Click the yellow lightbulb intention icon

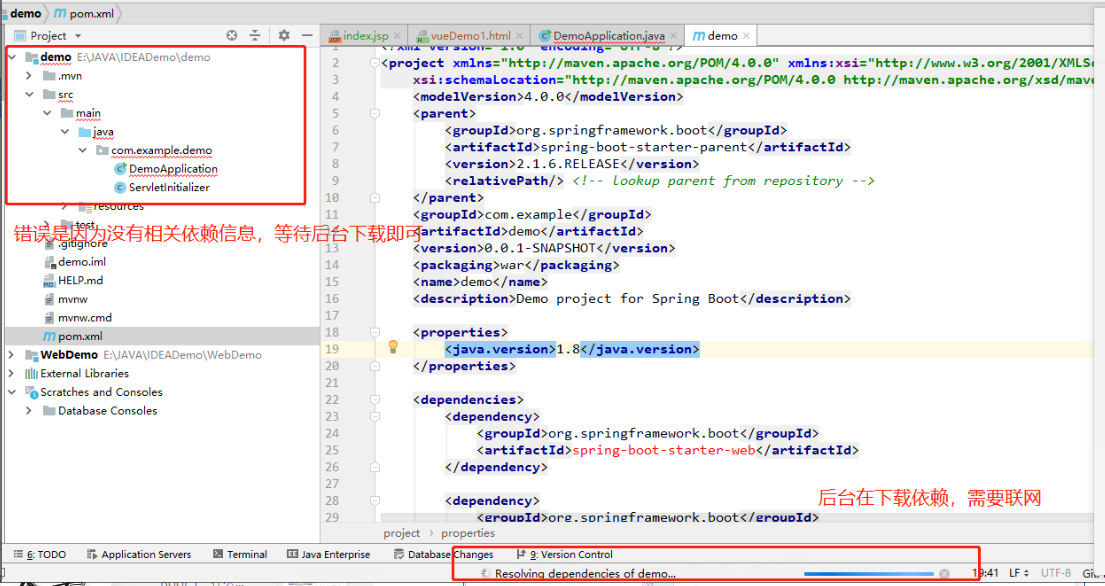tap(394, 347)
